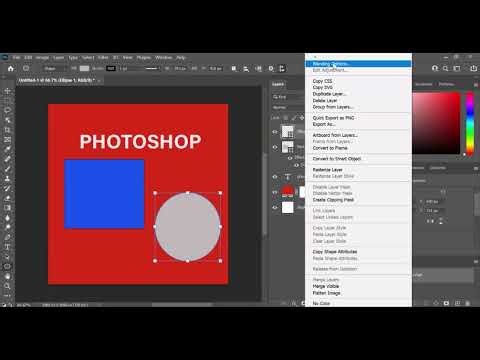Hide the topmost layer via eye icon
This screenshot has width=480, height=360.
click(x=275, y=132)
